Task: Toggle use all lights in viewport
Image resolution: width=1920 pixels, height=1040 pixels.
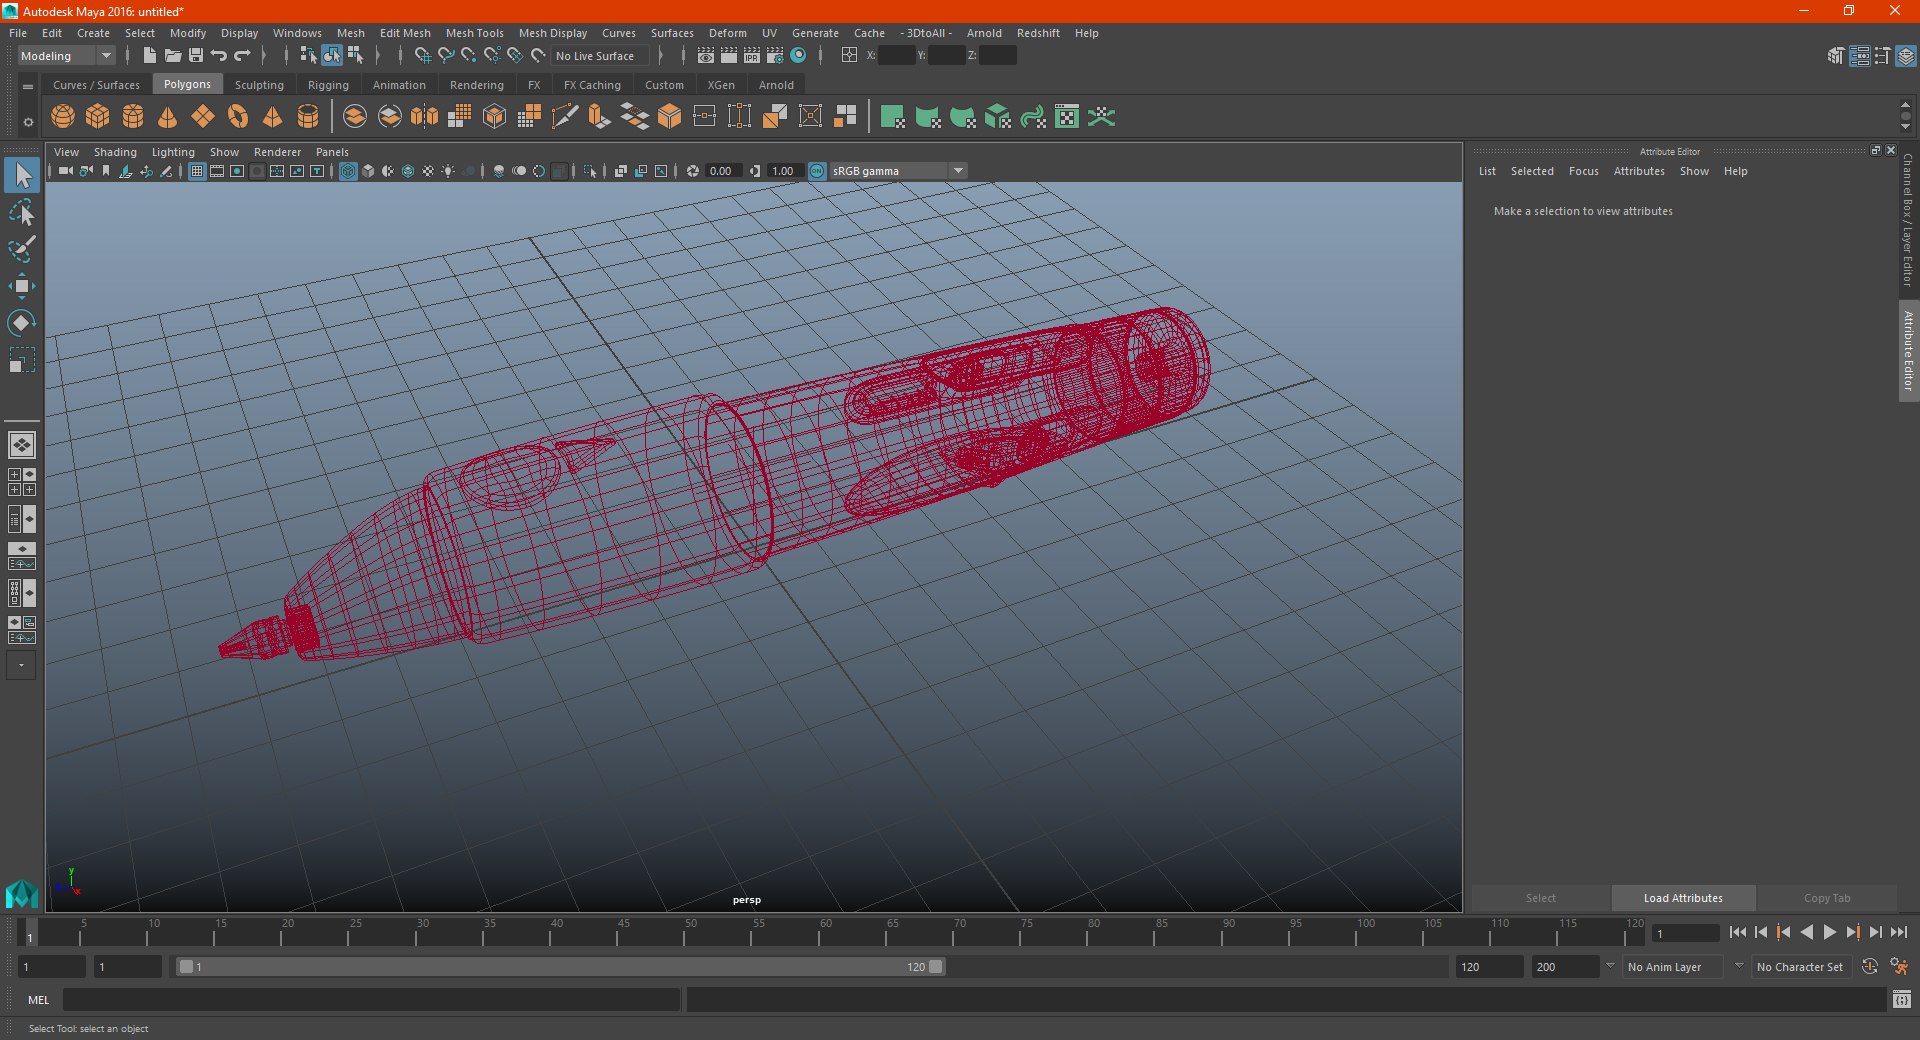Action: pos(448,171)
